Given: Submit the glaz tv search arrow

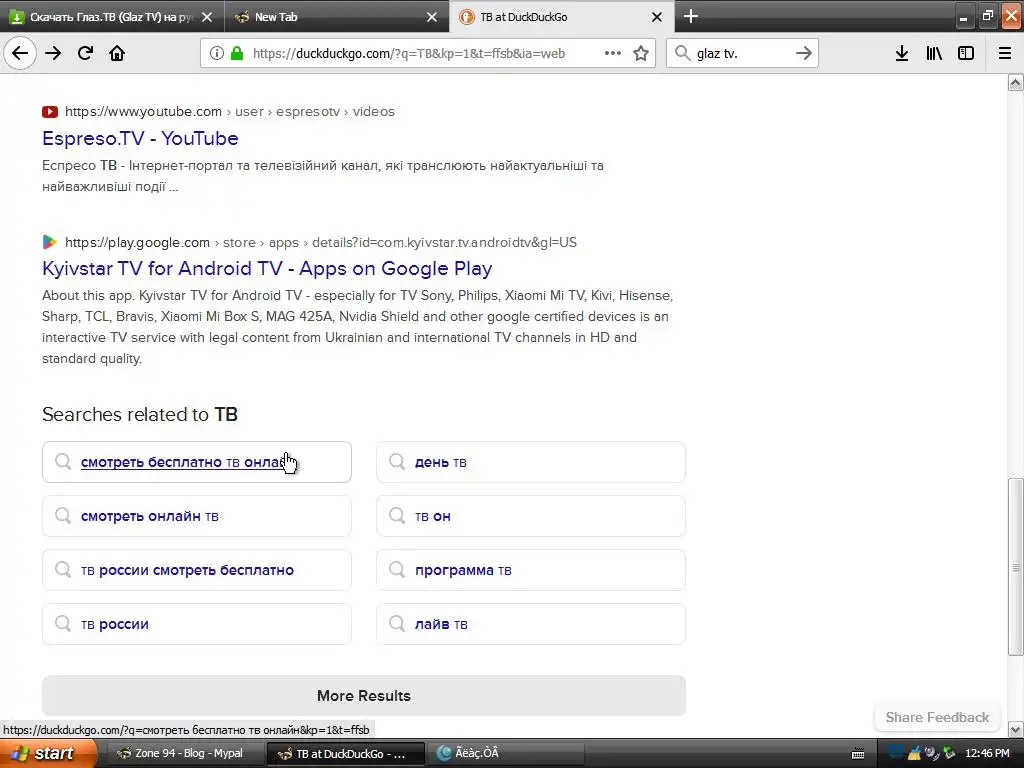Looking at the screenshot, I should pos(804,53).
